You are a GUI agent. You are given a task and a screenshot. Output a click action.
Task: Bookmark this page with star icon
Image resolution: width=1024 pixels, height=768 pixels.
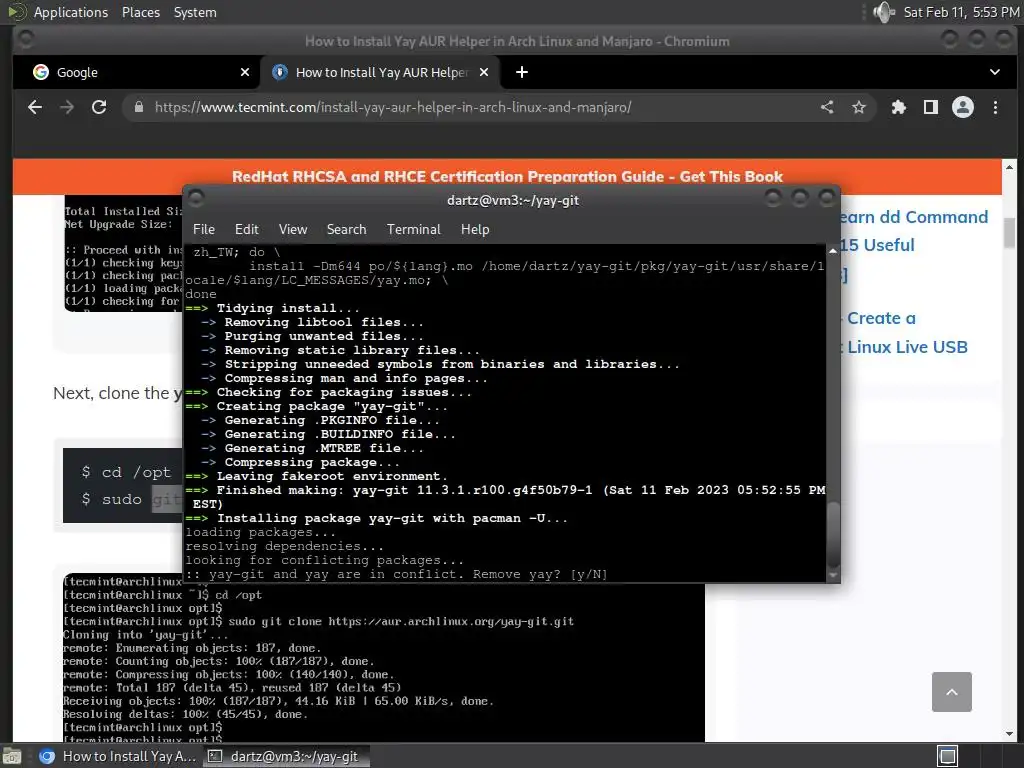click(859, 107)
